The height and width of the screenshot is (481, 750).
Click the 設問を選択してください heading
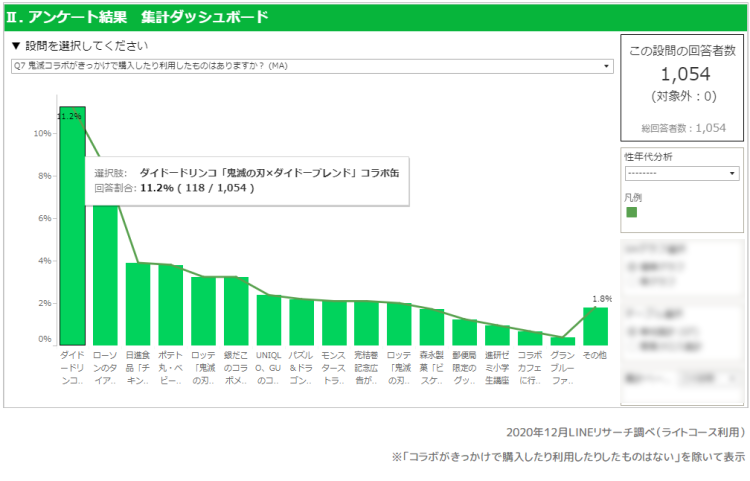click(x=85, y=46)
